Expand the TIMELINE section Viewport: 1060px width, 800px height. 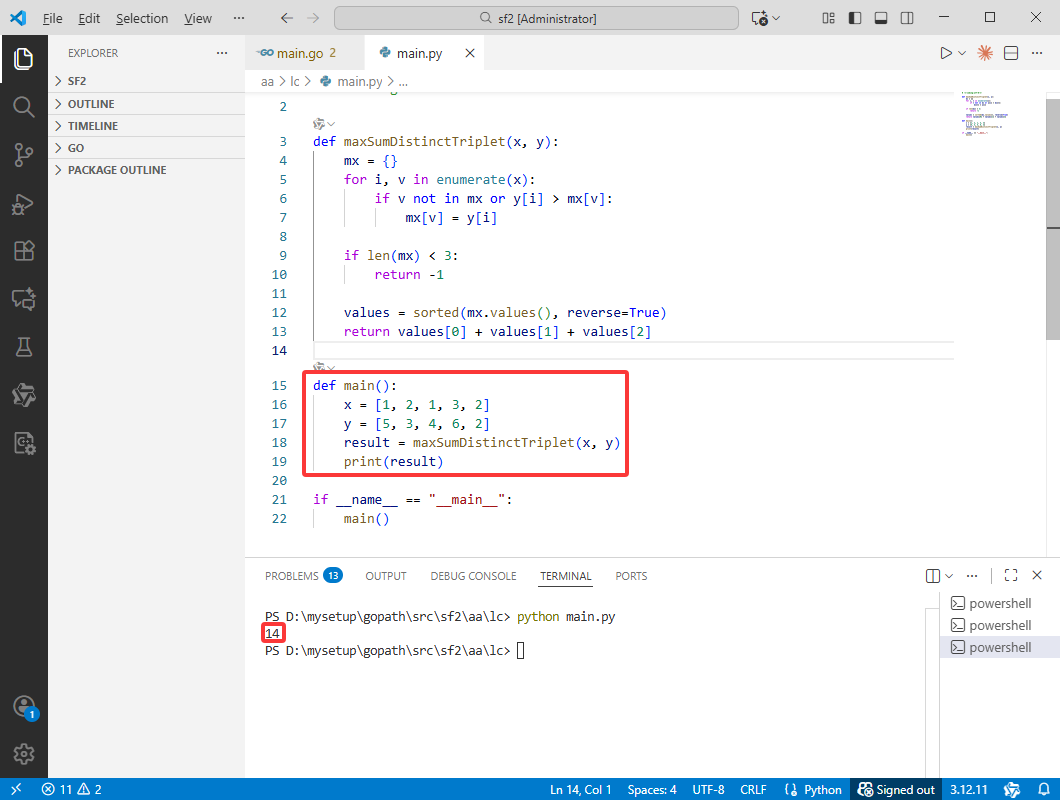tap(146, 126)
